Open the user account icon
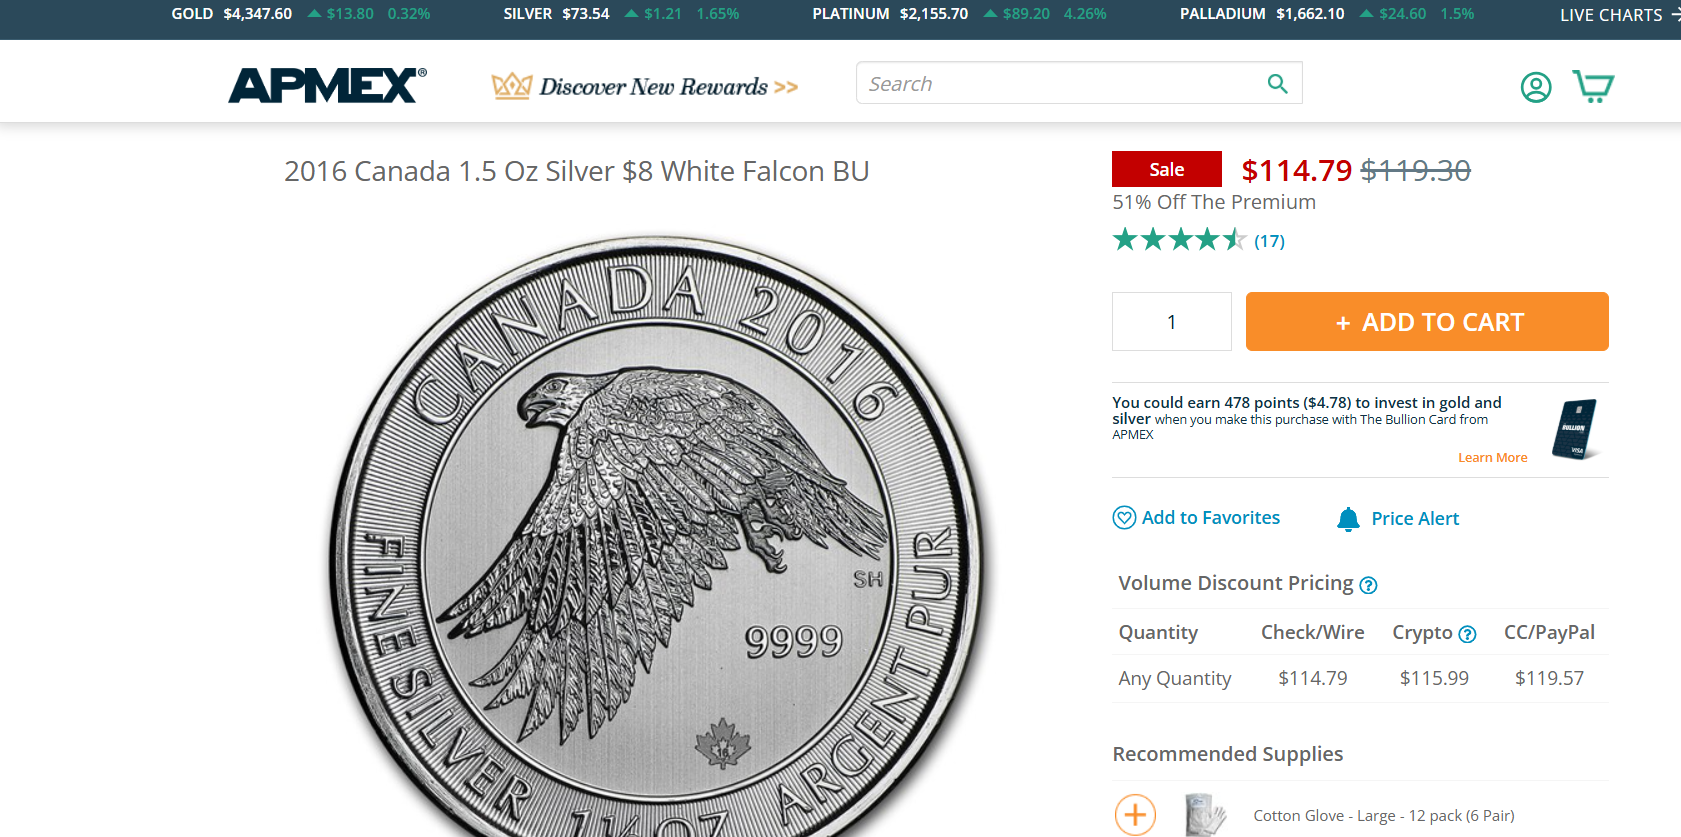This screenshot has height=837, width=1681. coord(1536,87)
